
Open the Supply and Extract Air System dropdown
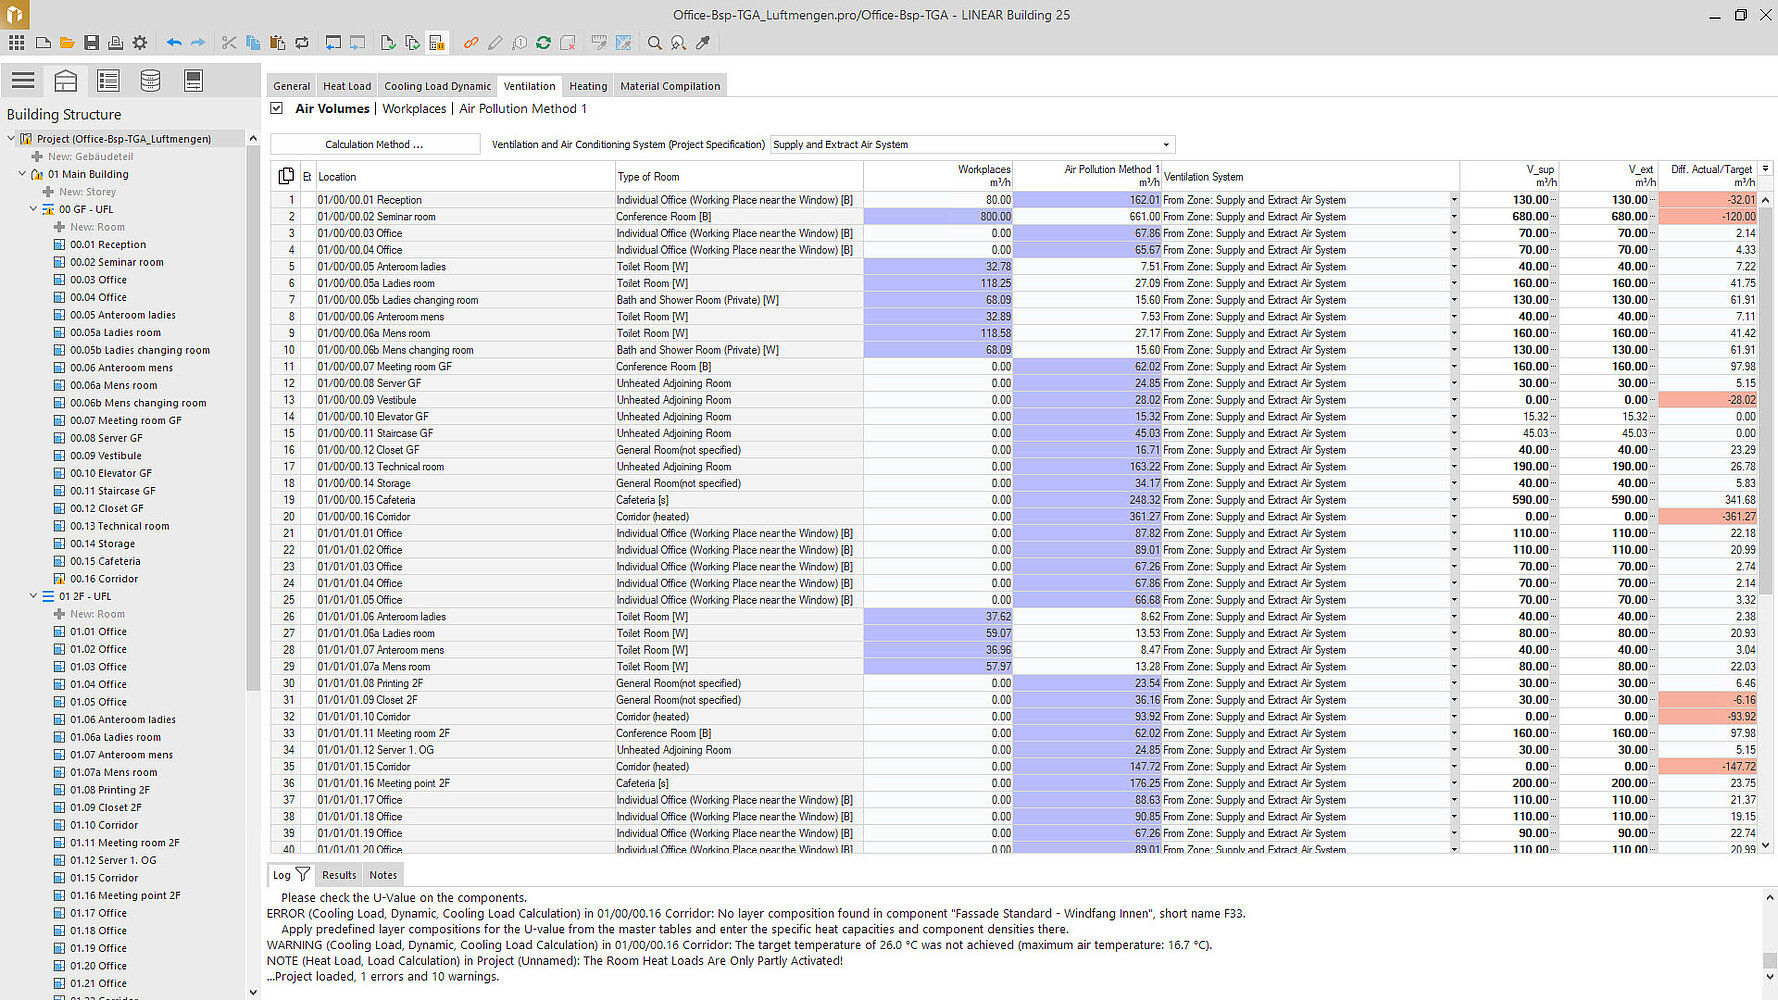tap(1166, 145)
